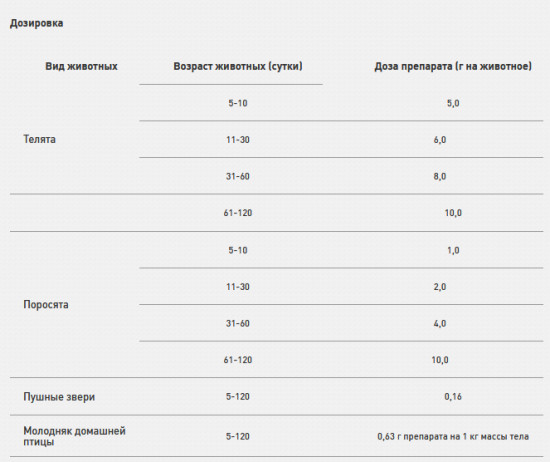Viewport: 550px width, 462px height.
Task: Click the Пушные звери 5-120 age cell
Action: point(238,396)
